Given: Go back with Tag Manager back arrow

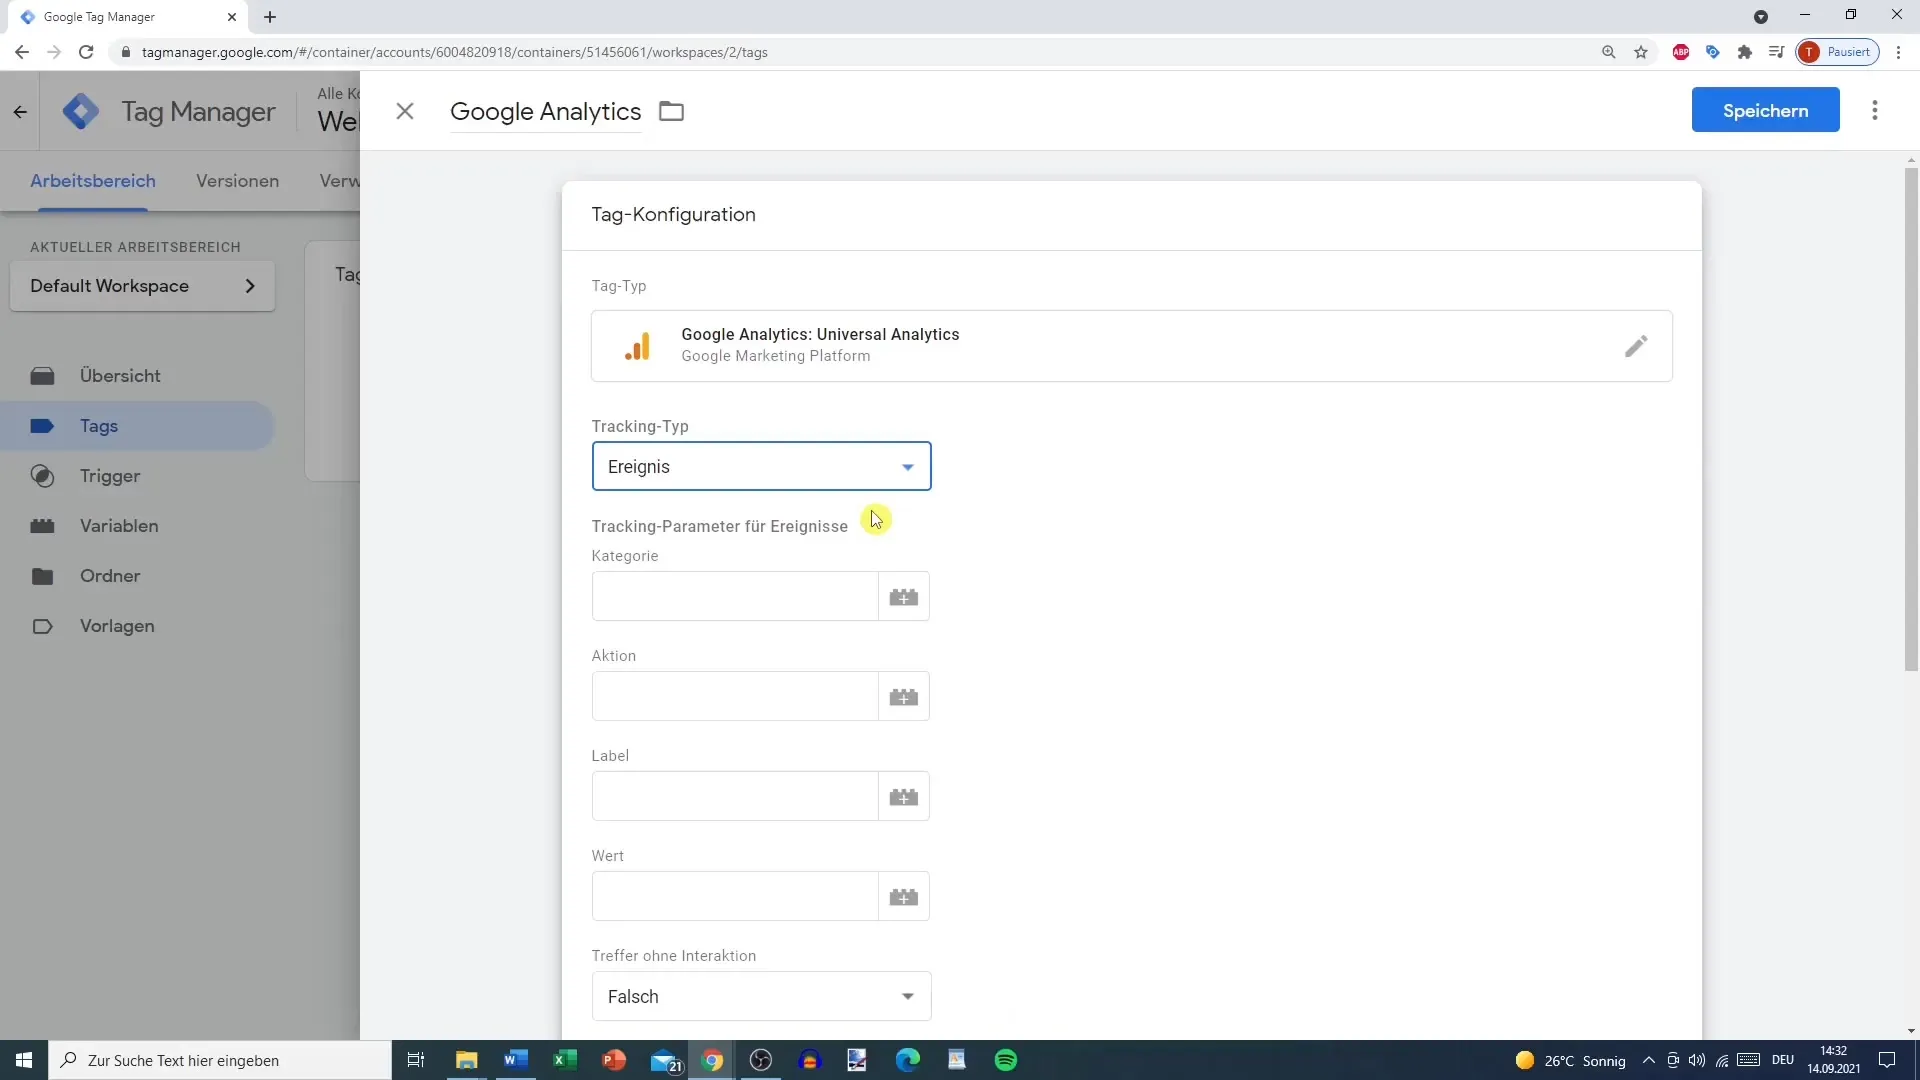Looking at the screenshot, I should pyautogui.click(x=20, y=112).
